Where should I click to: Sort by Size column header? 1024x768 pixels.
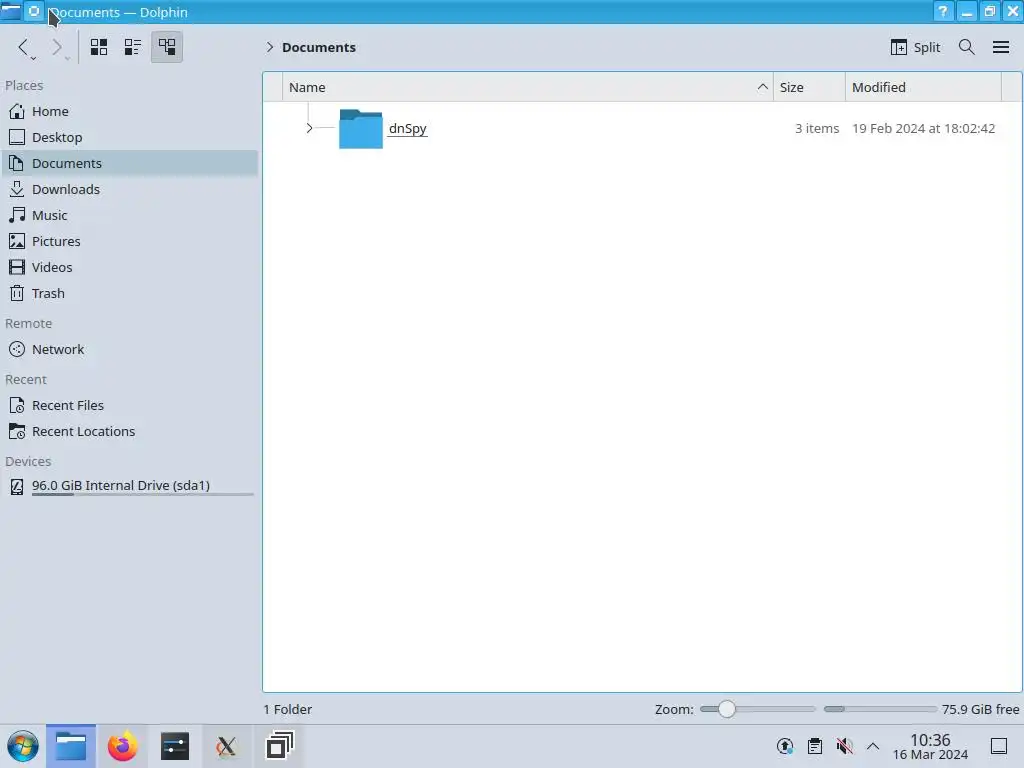point(809,87)
